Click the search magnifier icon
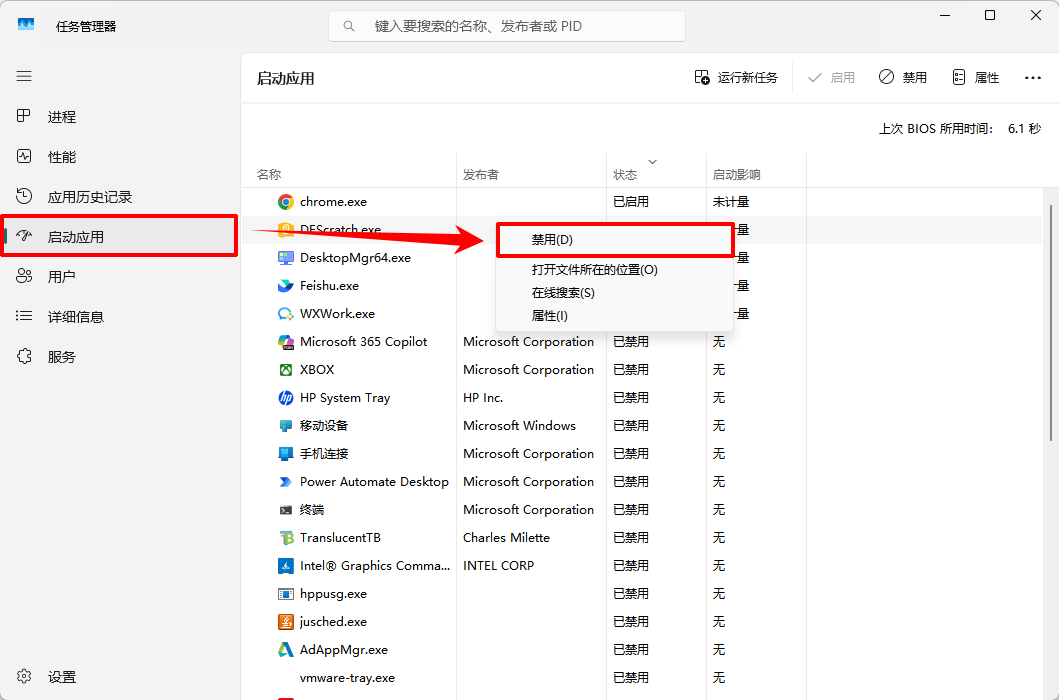Viewport: 1059px width, 700px height. point(348,26)
